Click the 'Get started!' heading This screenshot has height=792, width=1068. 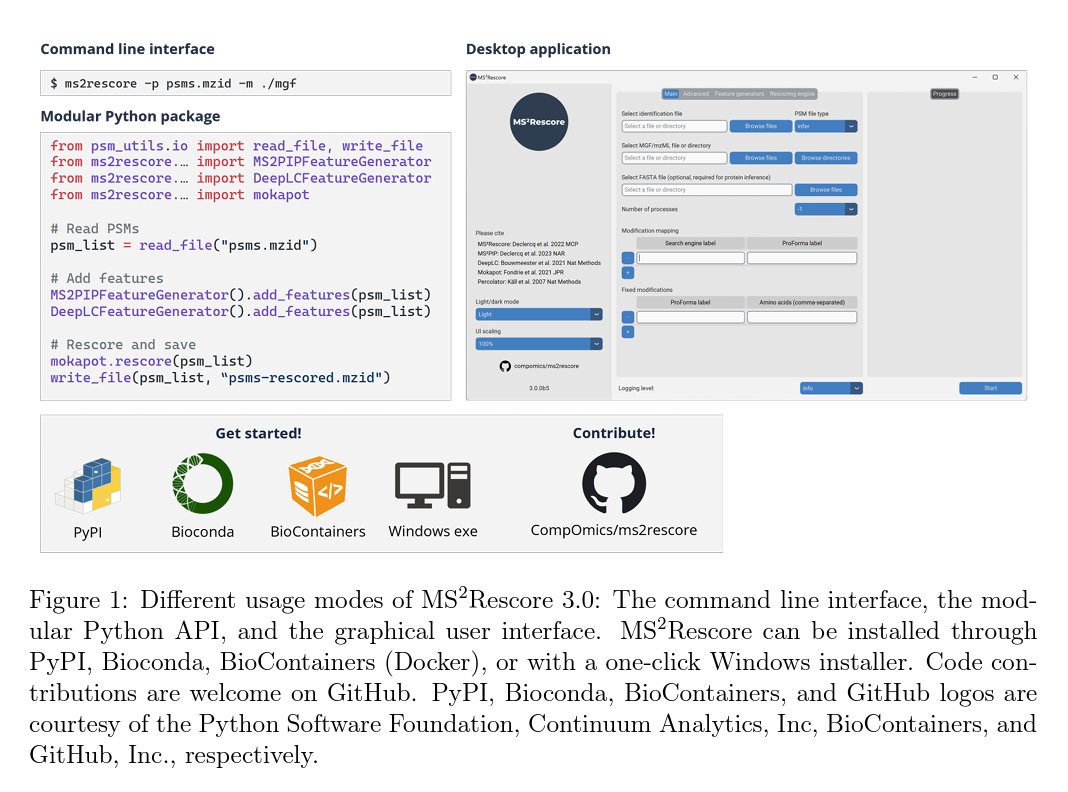coord(258,433)
